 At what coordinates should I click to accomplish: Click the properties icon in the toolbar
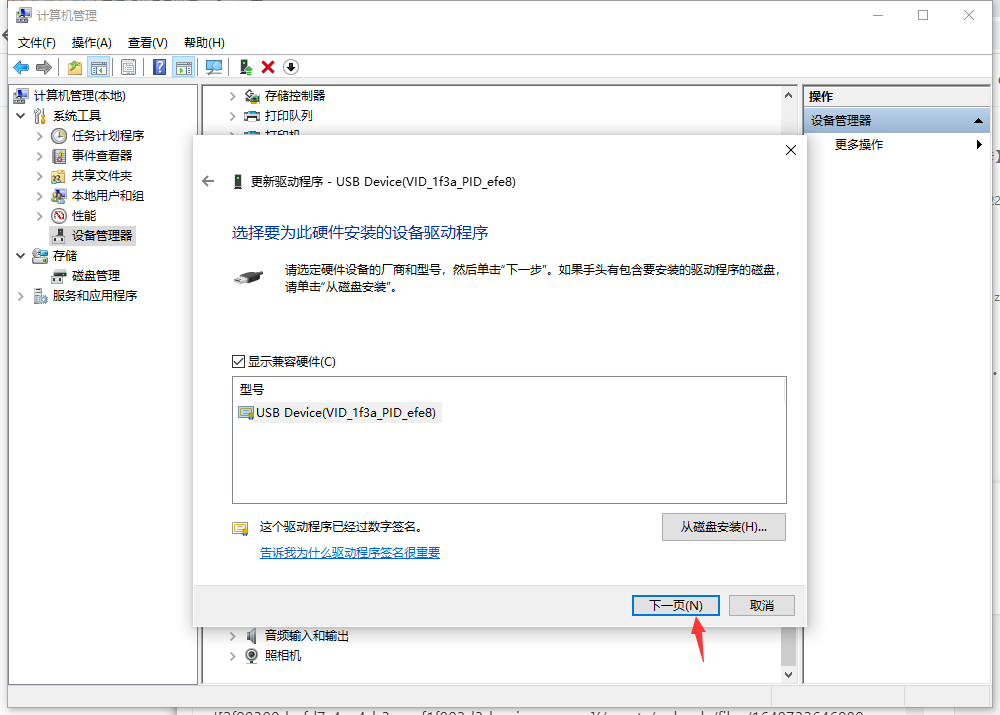coord(129,67)
